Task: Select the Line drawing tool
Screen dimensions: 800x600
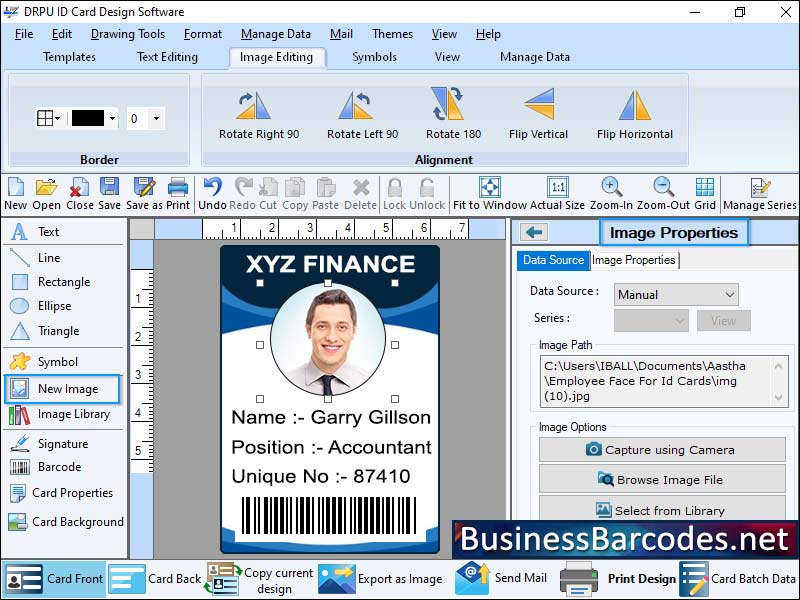Action: 35,258
